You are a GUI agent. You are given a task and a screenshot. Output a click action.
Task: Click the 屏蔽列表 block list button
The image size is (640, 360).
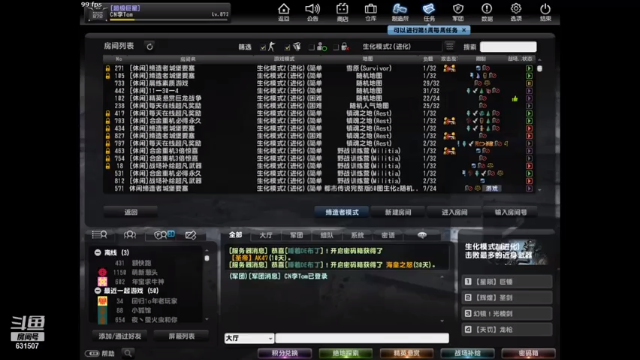[x=182, y=336]
